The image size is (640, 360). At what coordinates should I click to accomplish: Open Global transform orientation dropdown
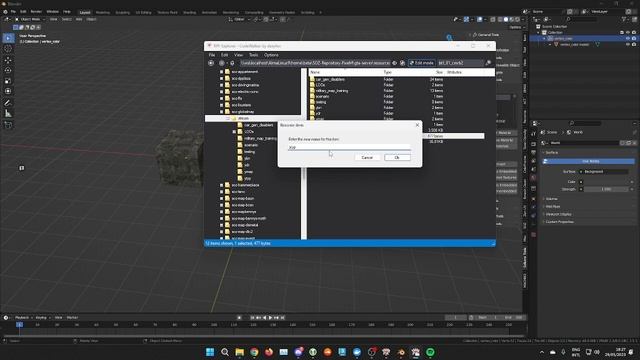tap(238, 19)
